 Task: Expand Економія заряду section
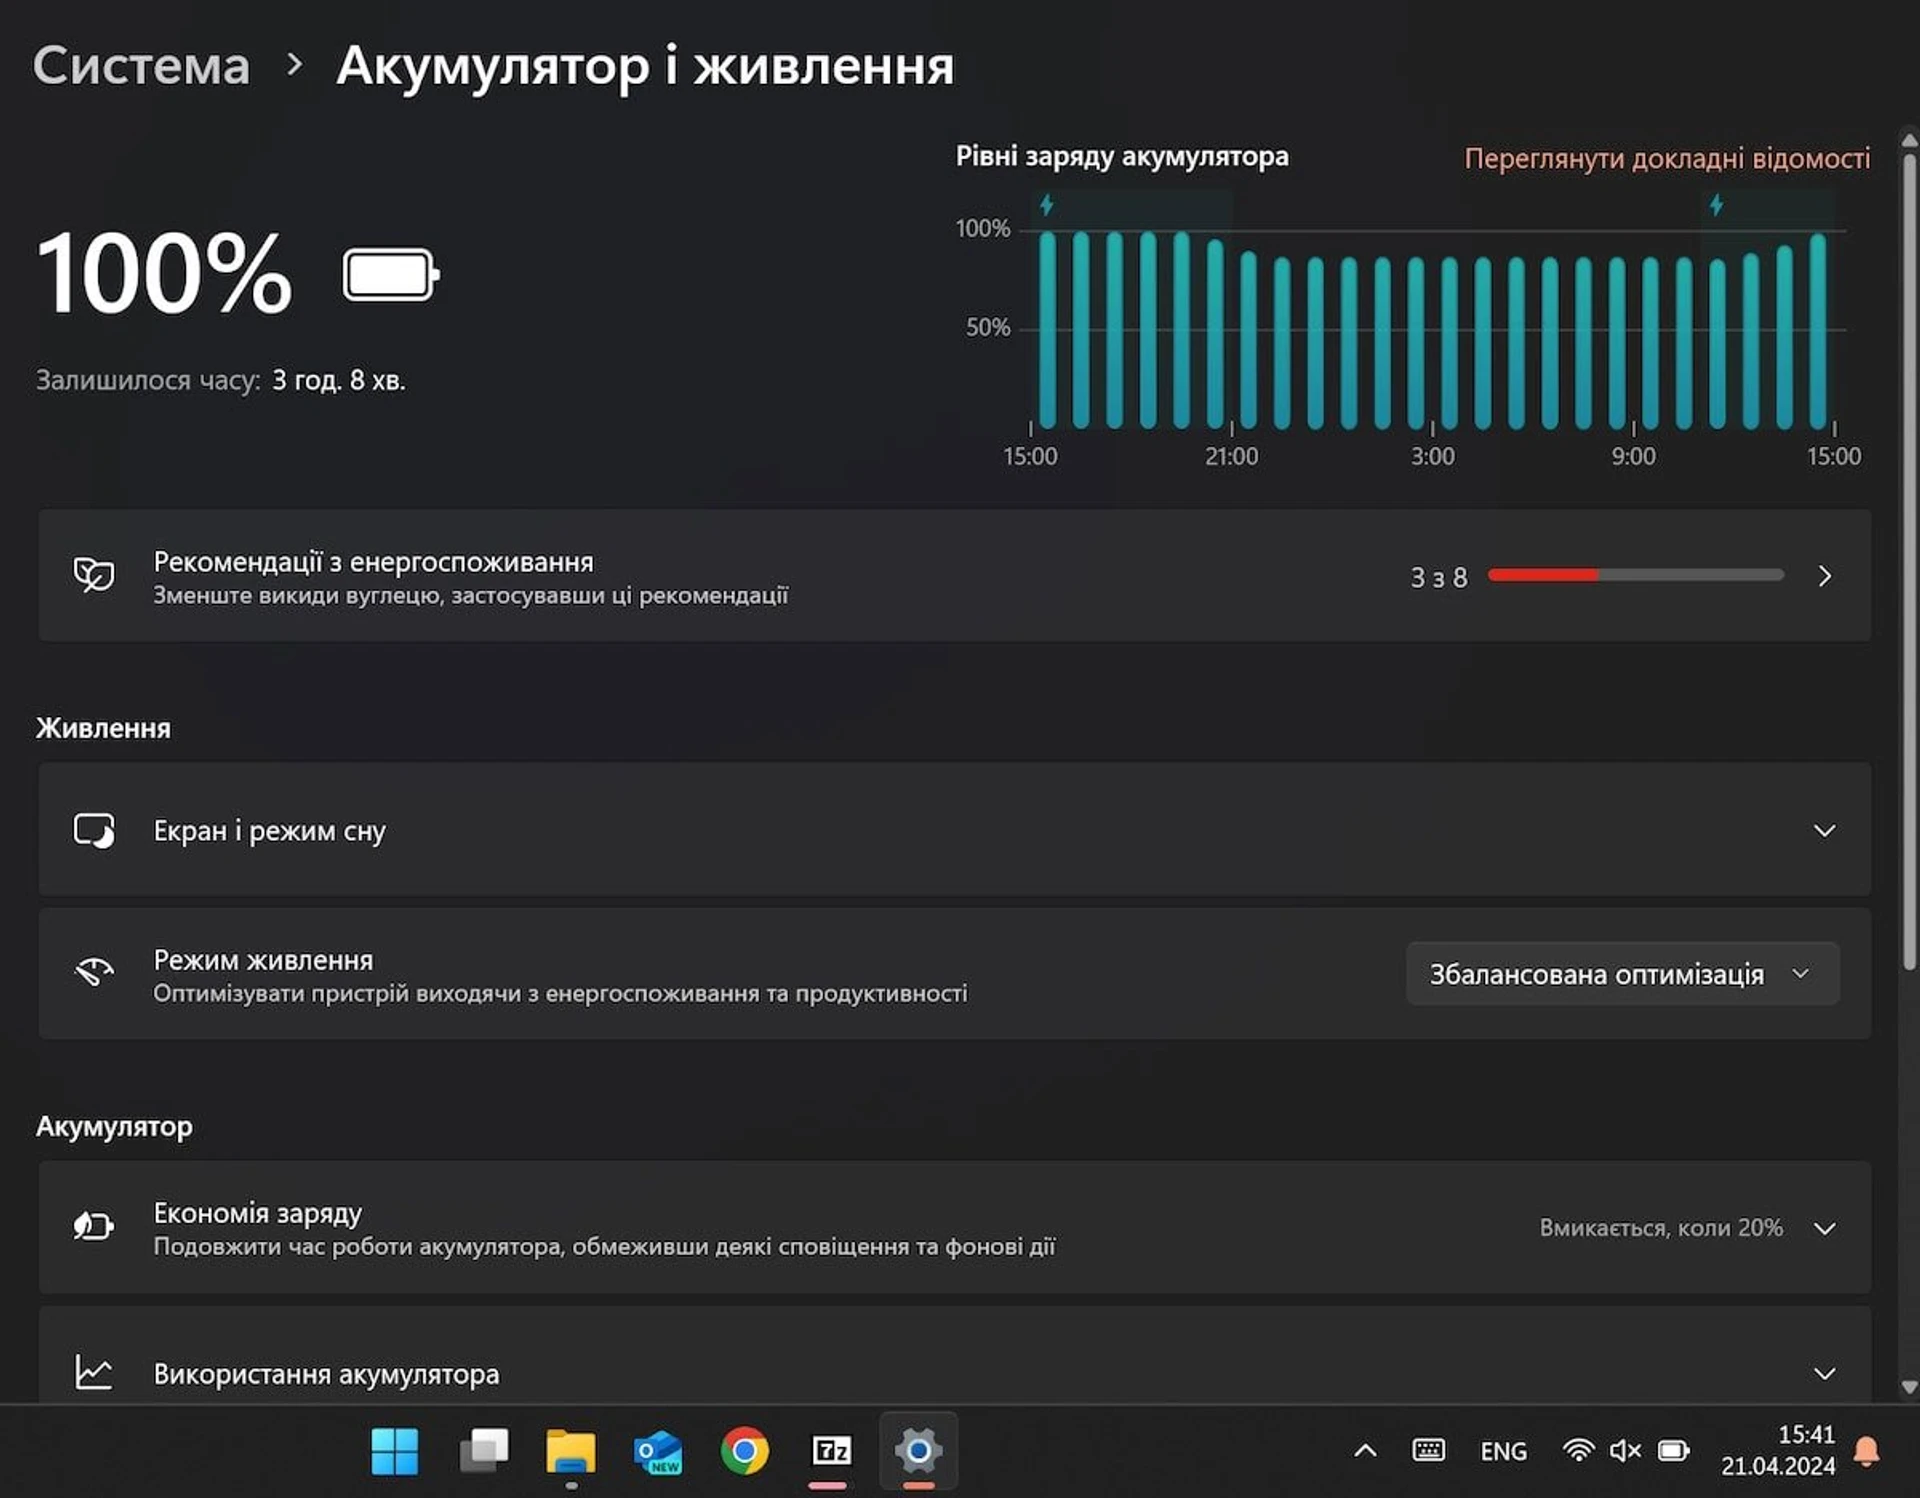click(x=954, y=1228)
